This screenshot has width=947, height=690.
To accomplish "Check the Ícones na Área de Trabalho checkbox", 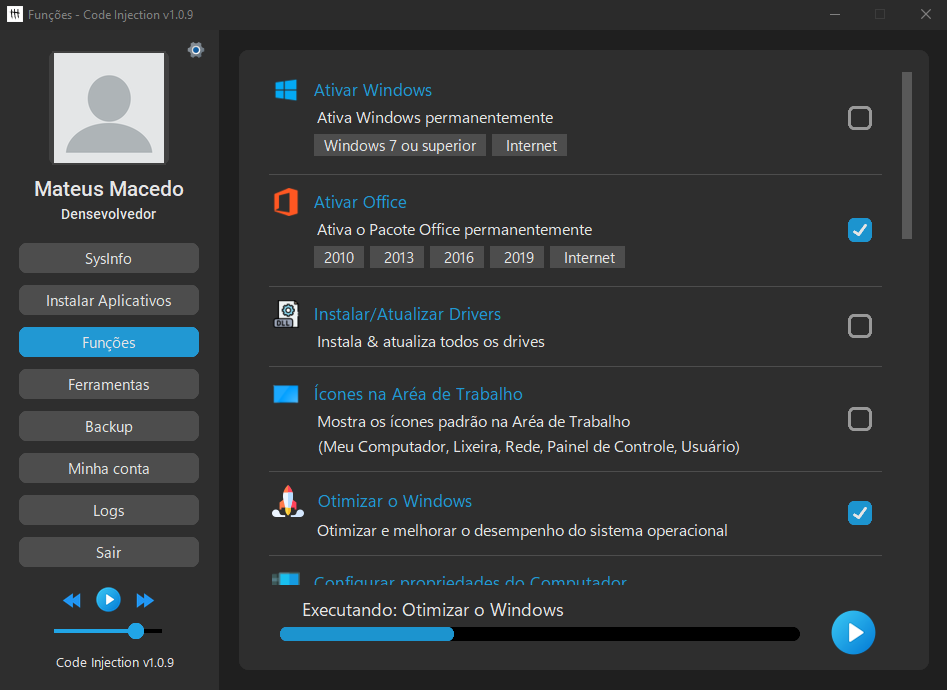I will (859, 419).
